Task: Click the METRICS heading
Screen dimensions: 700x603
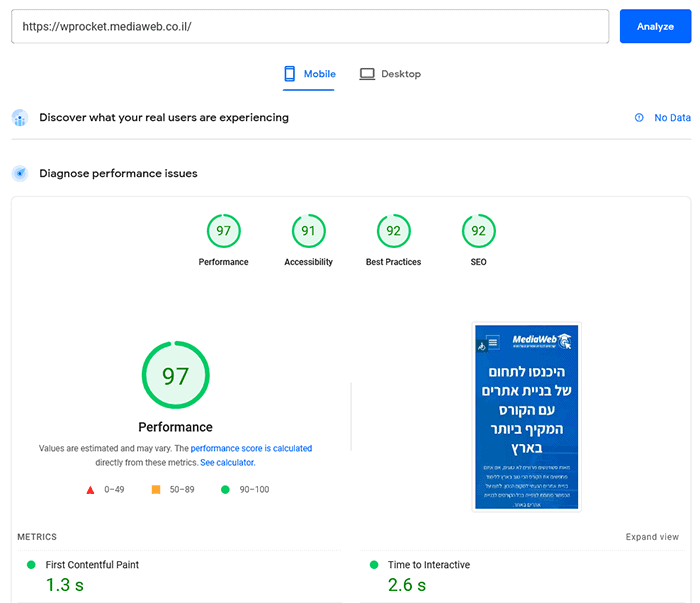Action: [37, 537]
